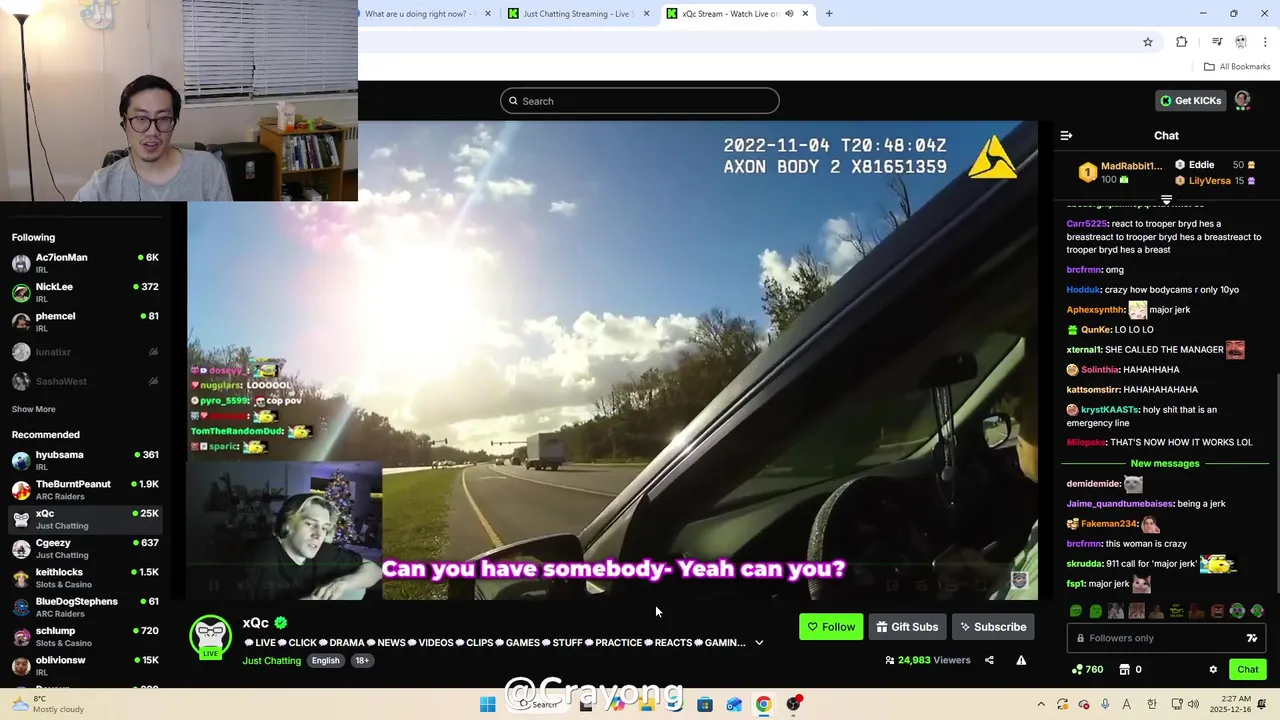Open NickLee channel in sidebar
1280x720 pixels.
pyautogui.click(x=85, y=292)
